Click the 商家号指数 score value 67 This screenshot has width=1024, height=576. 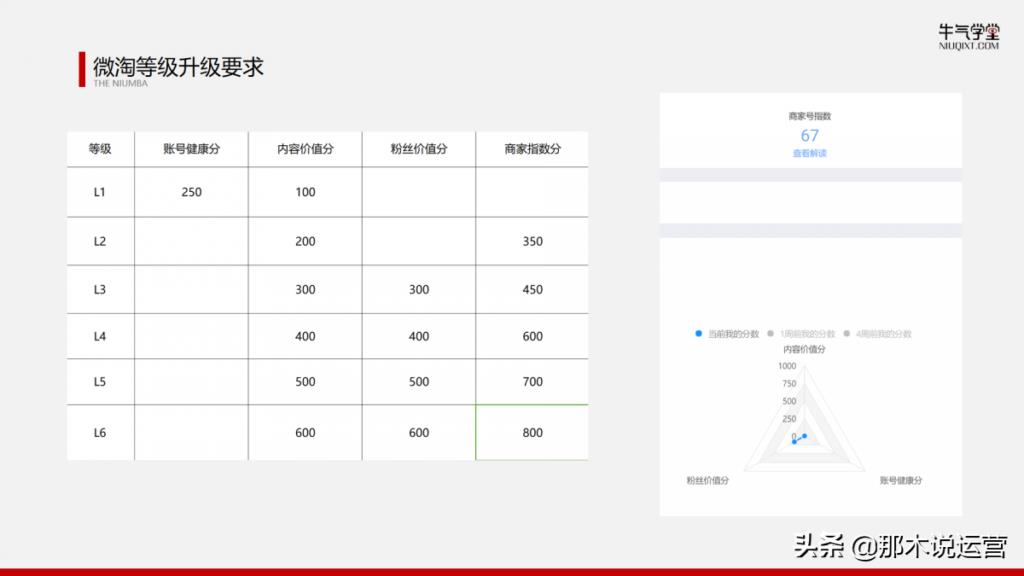click(x=809, y=135)
